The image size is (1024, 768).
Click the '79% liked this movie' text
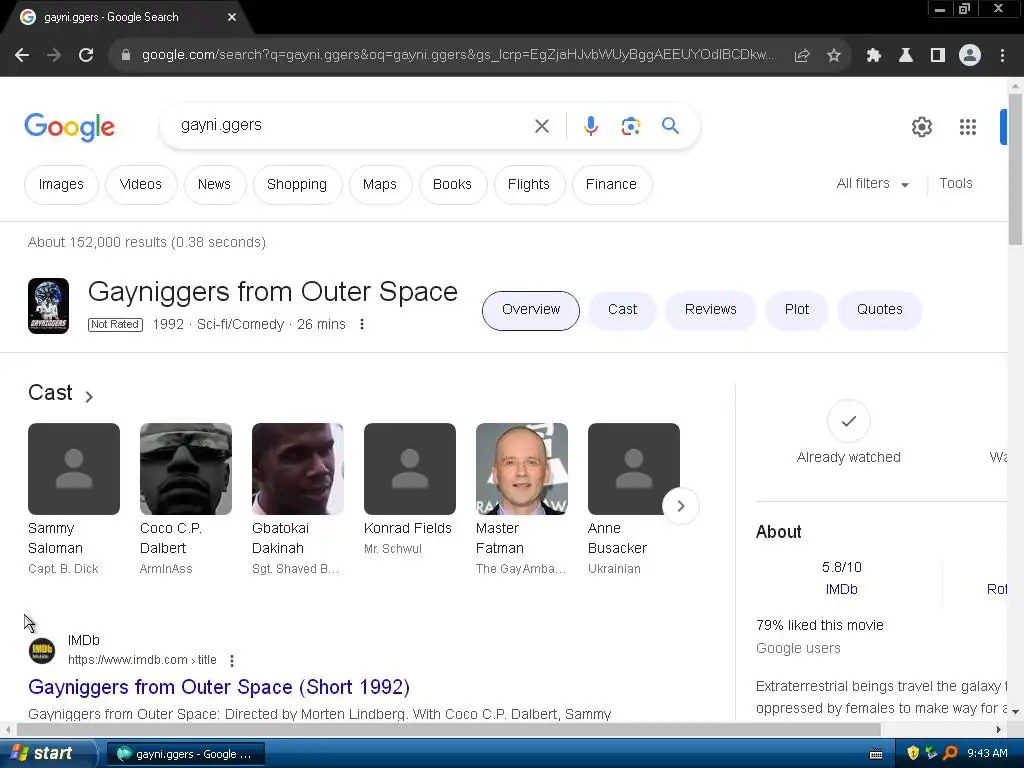[820, 626]
